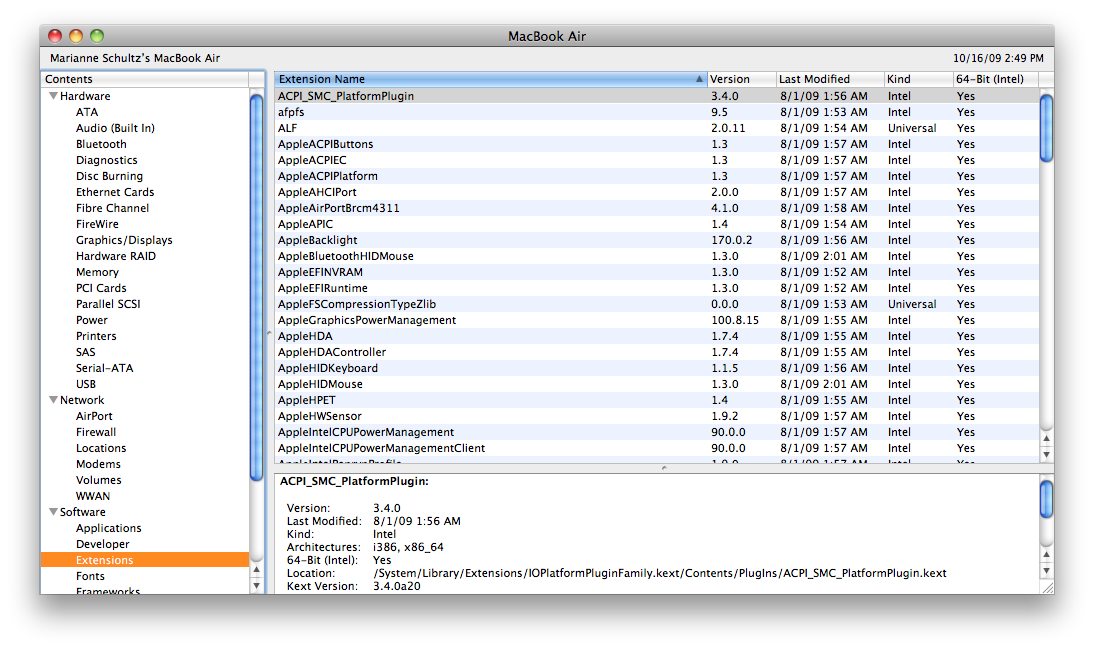Sort by Last Modified column header
The height and width of the screenshot is (649, 1094).
click(830, 80)
